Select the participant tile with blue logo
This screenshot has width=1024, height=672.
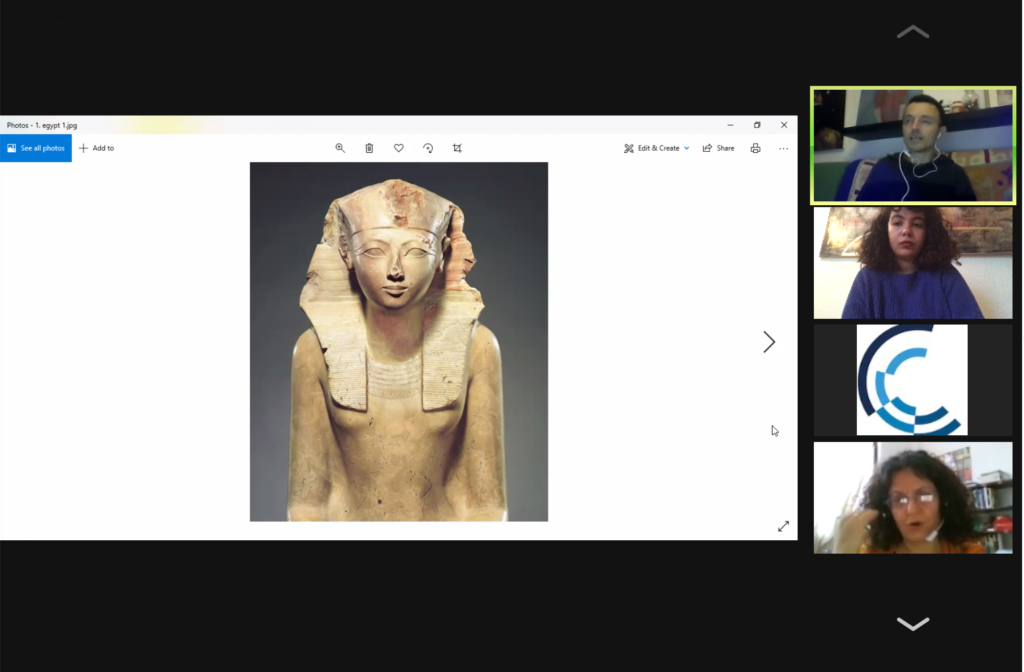[x=913, y=380]
